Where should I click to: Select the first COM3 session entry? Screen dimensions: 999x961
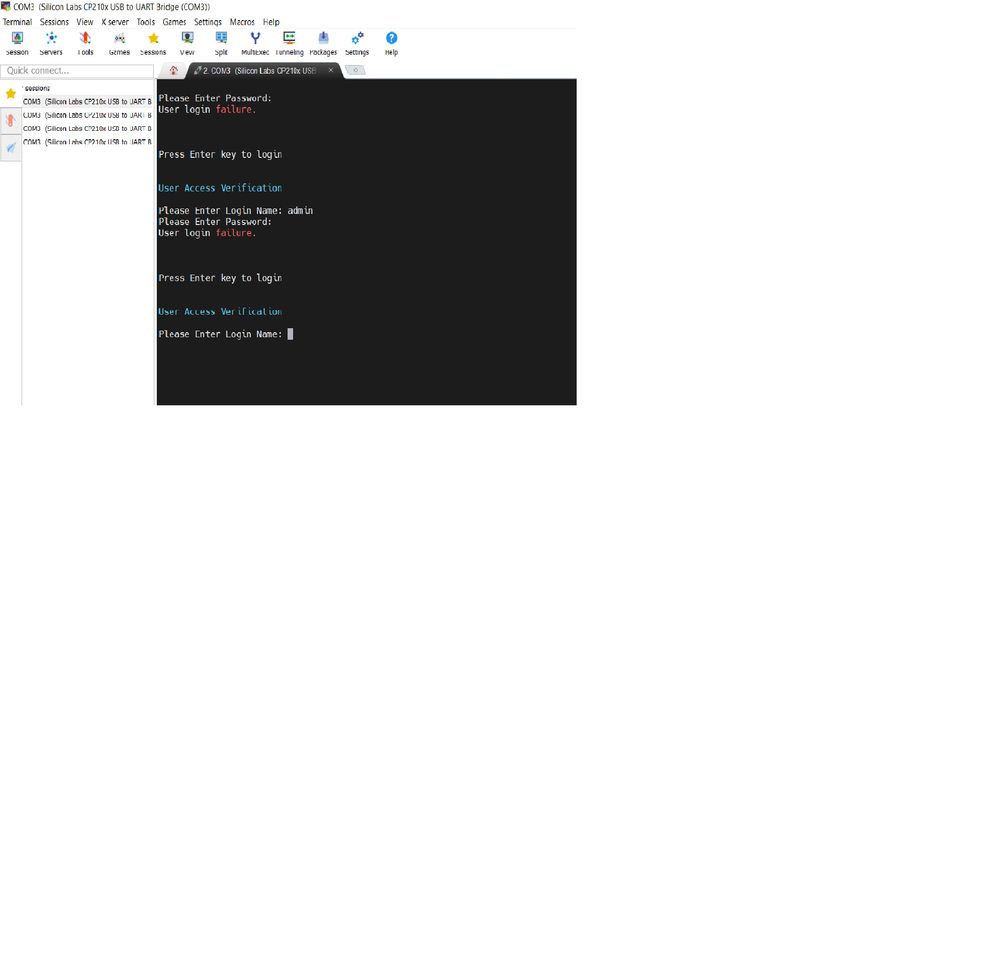85,101
